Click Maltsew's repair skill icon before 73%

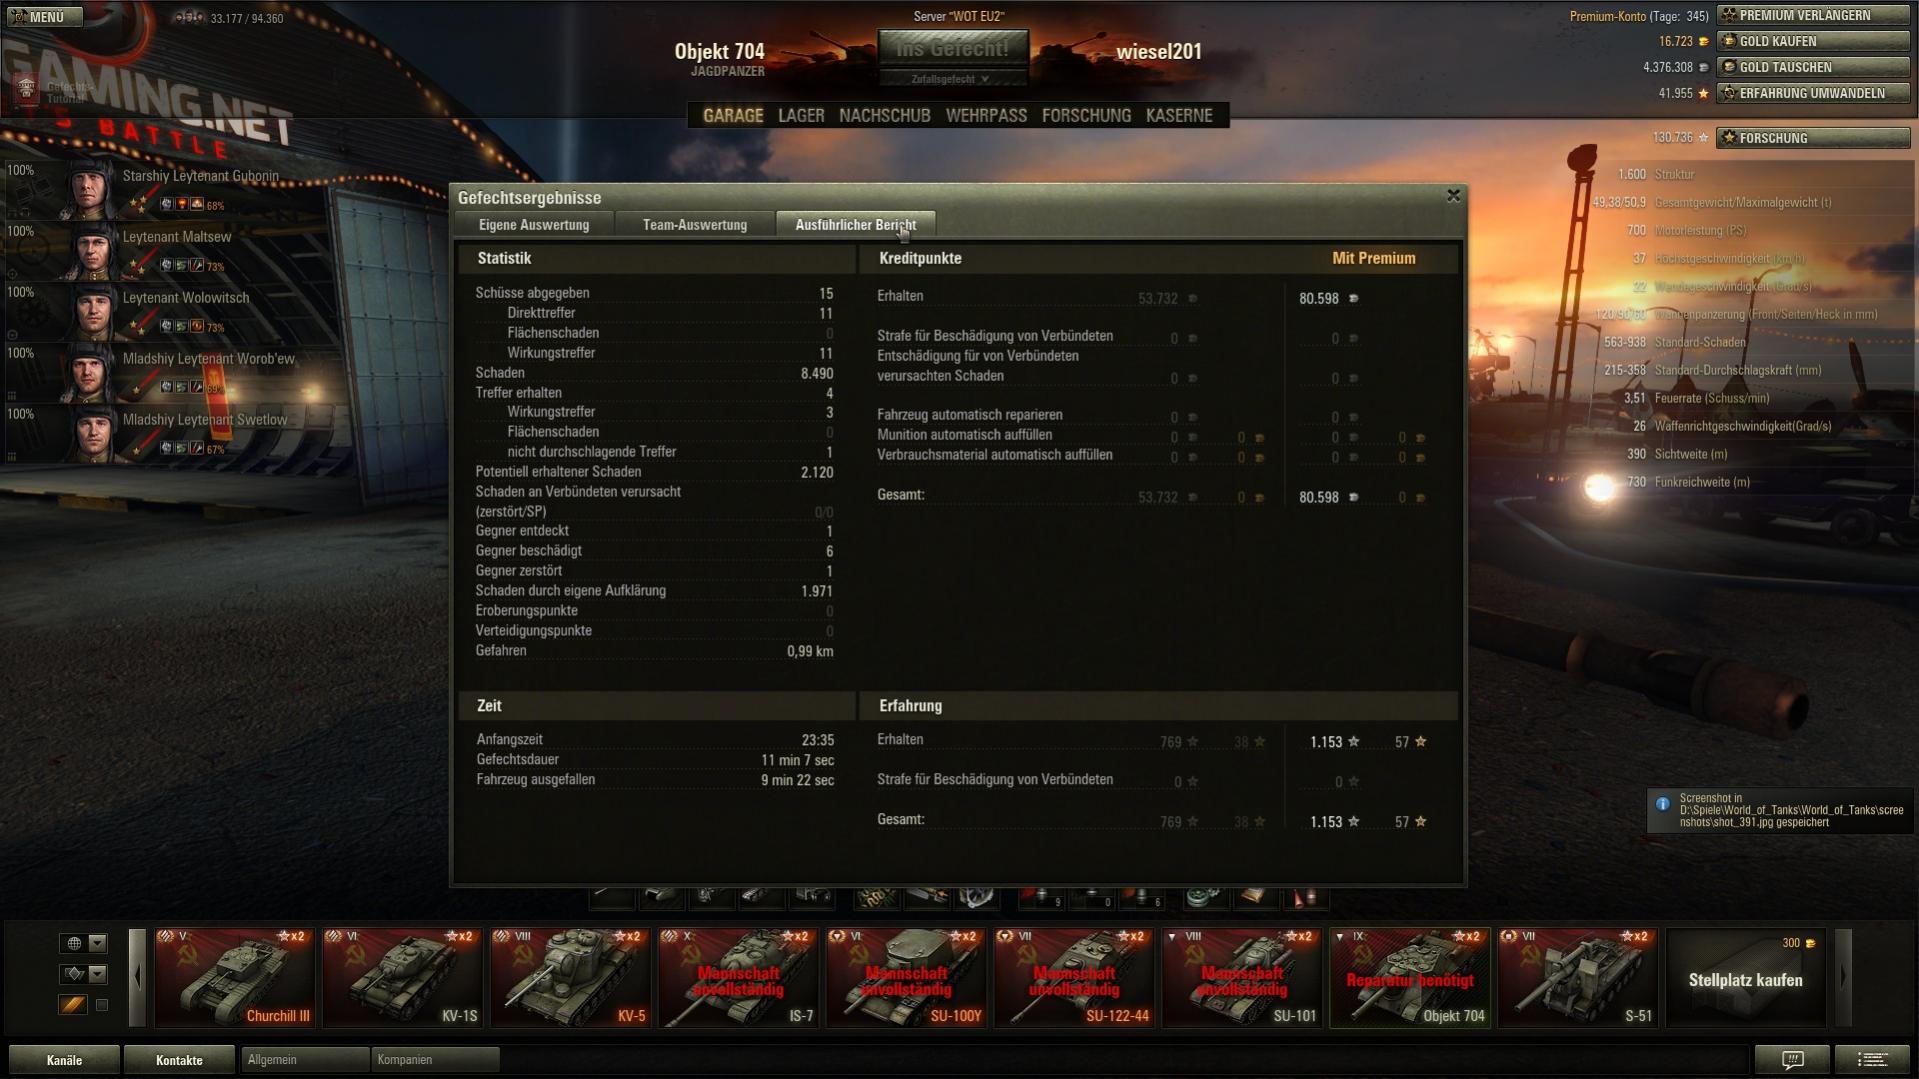[x=197, y=265]
